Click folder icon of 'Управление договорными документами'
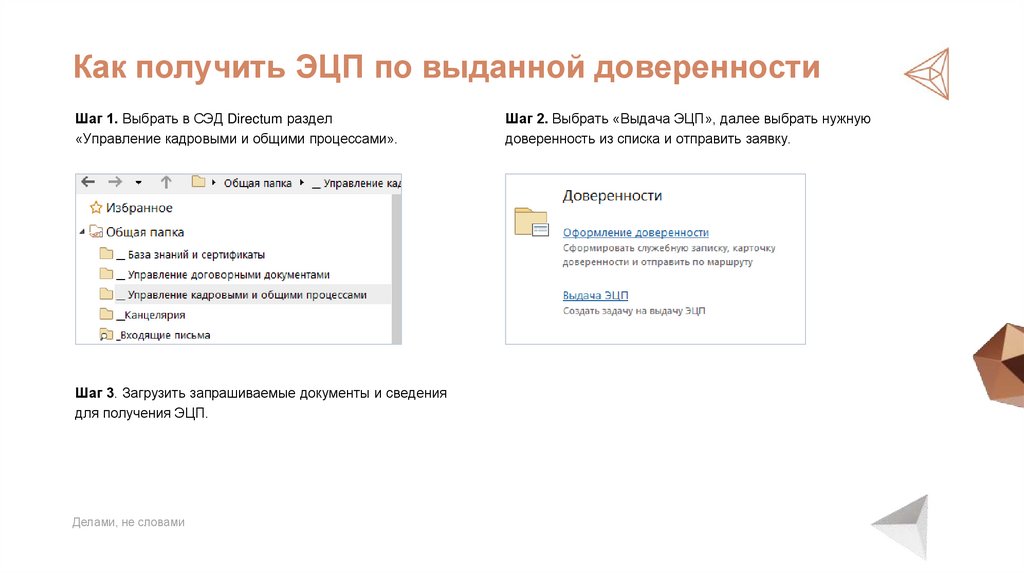This screenshot has width=1024, height=574. (106, 274)
